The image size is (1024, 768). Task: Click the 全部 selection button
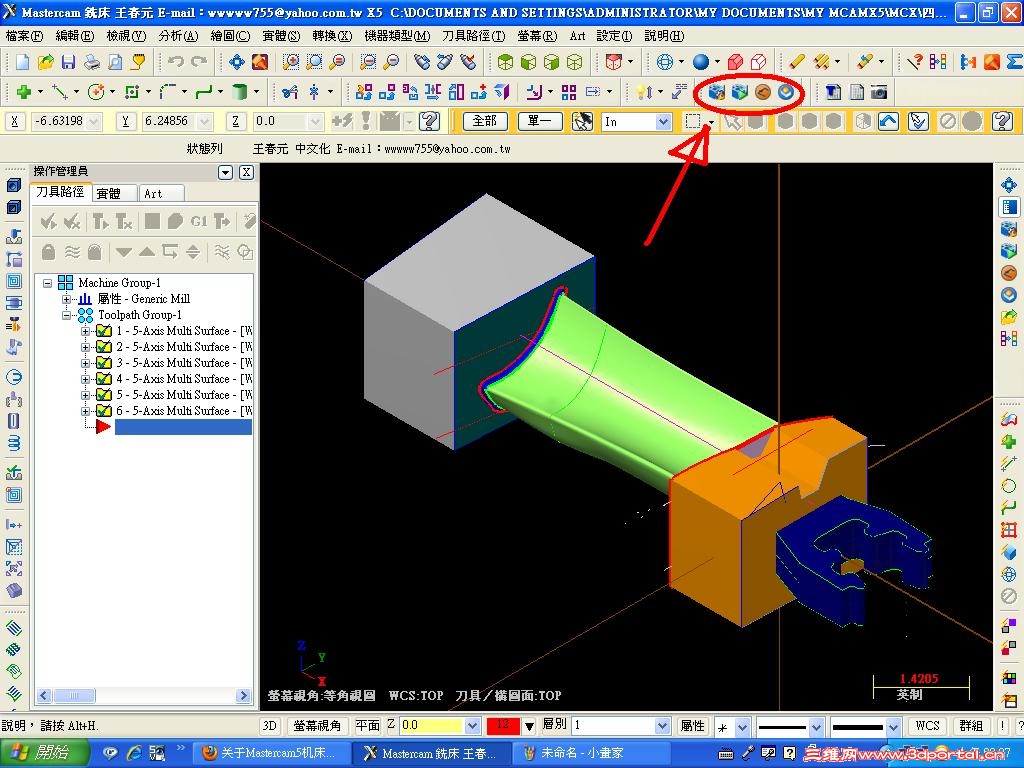coord(485,121)
